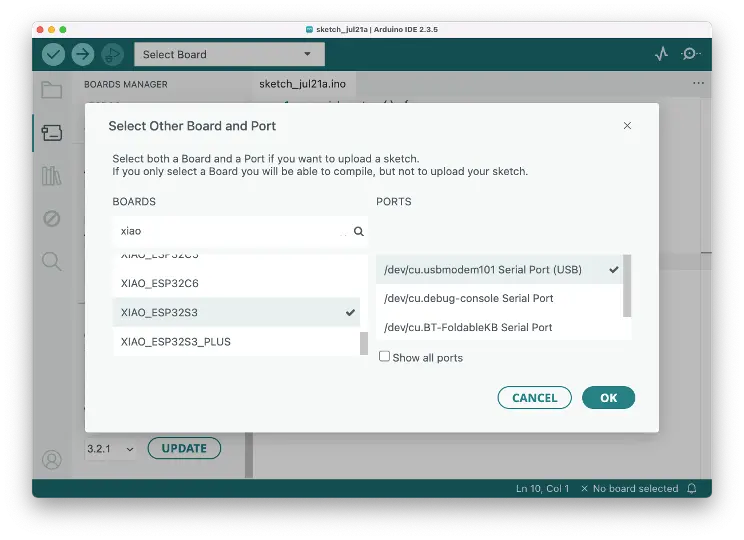Open the Serial Plotter icon

click(x=661, y=54)
